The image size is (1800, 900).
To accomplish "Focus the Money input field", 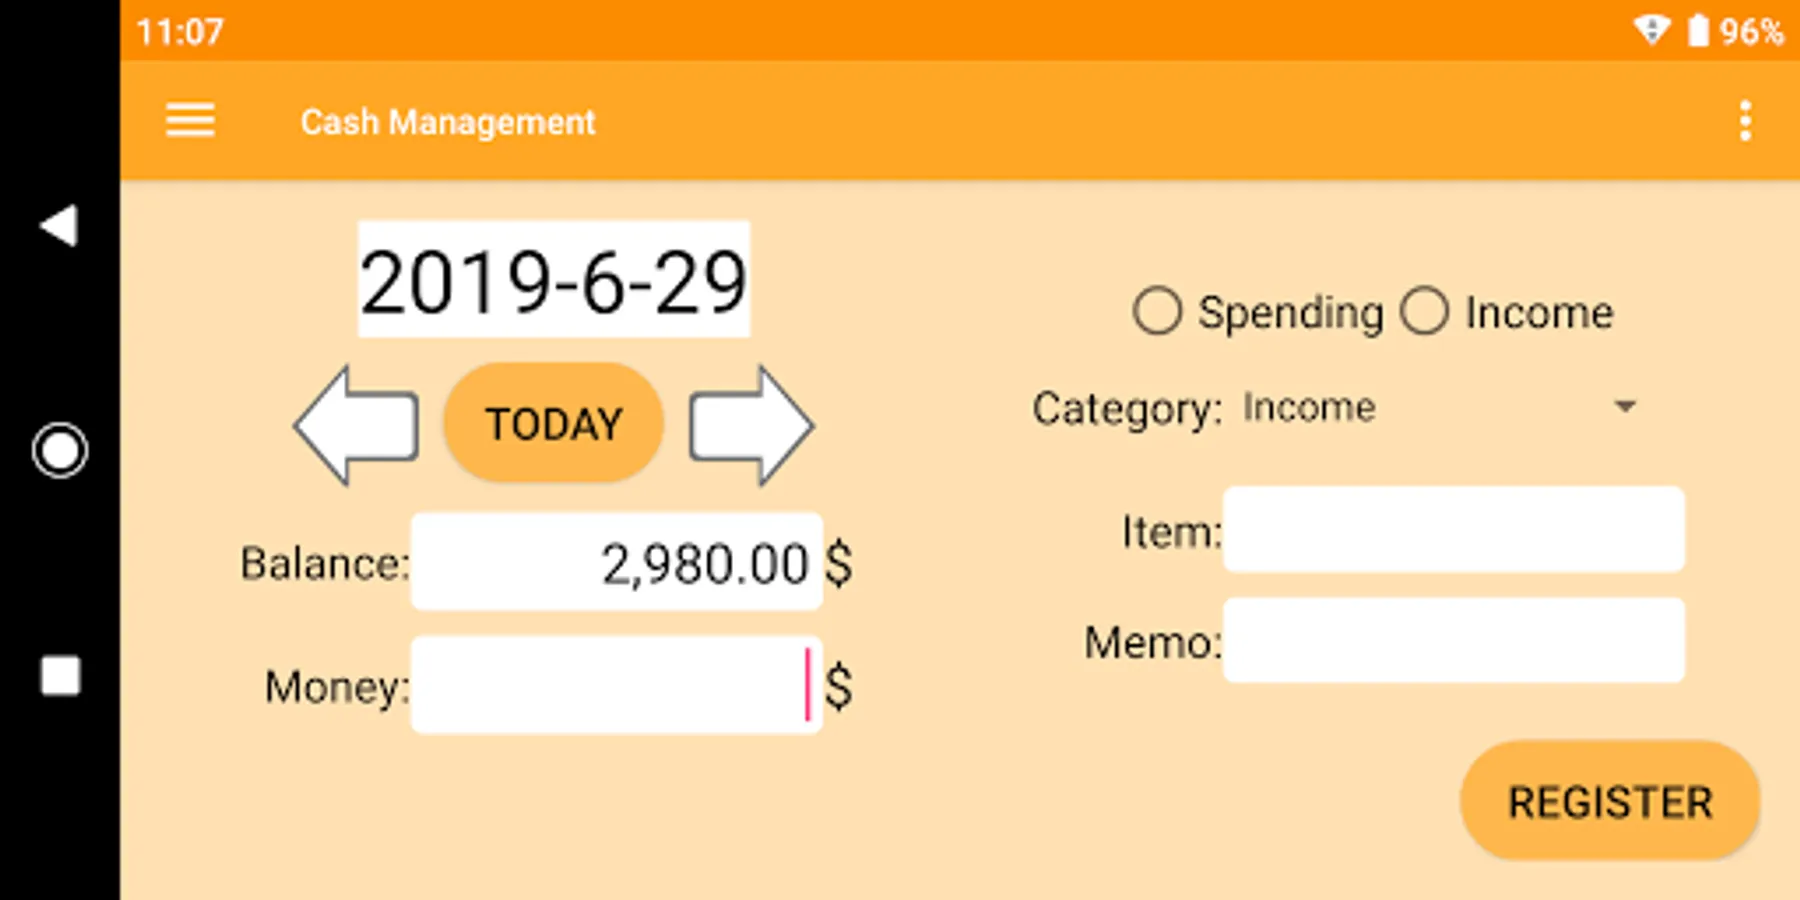I will click(x=615, y=686).
